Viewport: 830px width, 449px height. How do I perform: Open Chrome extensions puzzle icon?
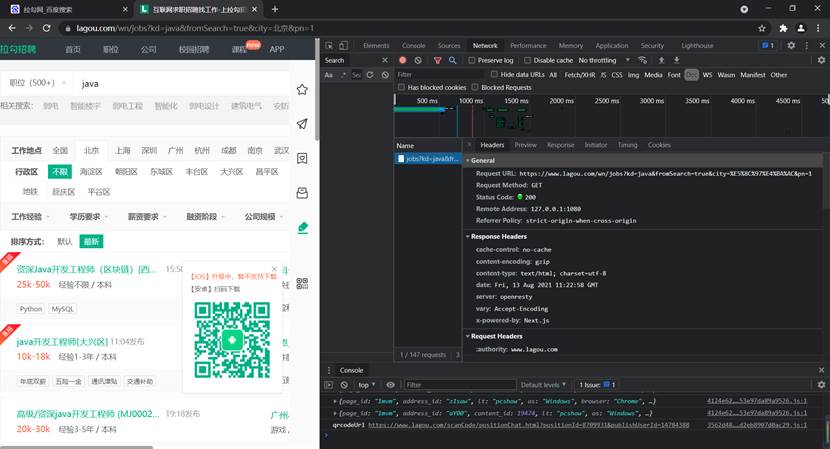pyautogui.click(x=783, y=28)
